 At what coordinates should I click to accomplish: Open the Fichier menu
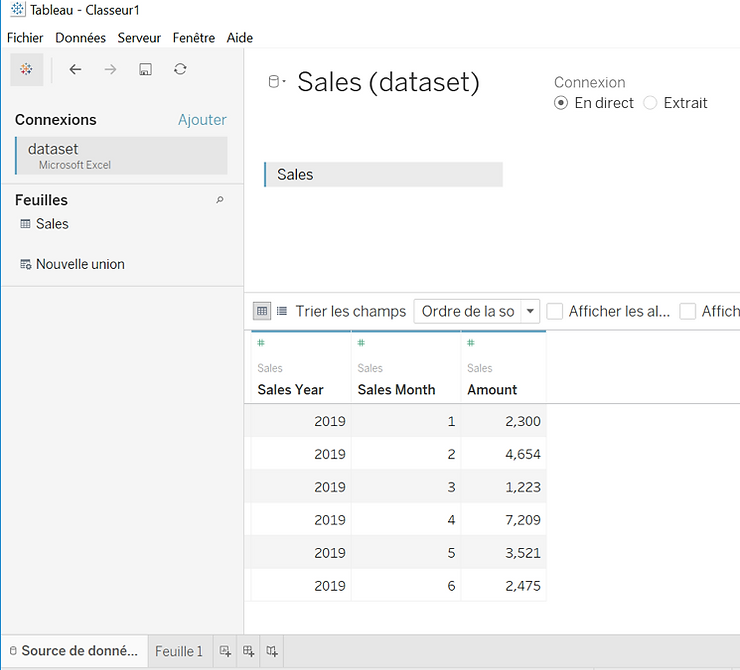[x=25, y=38]
